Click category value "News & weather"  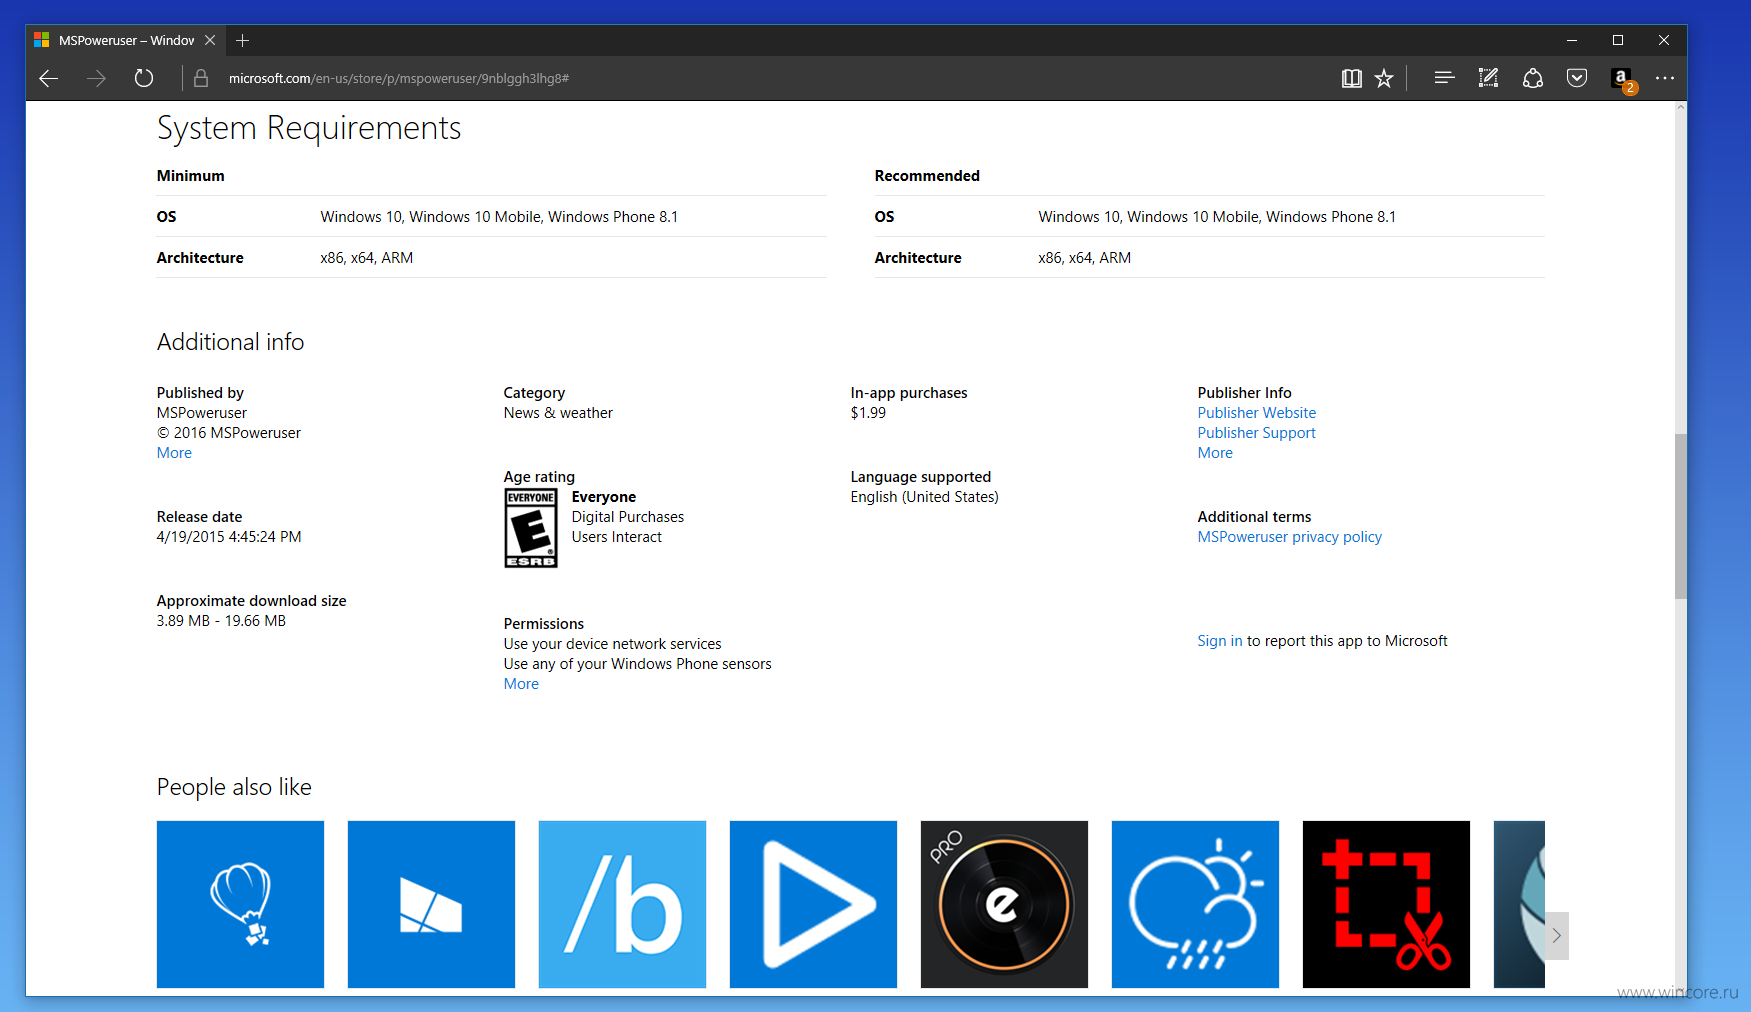pos(558,413)
